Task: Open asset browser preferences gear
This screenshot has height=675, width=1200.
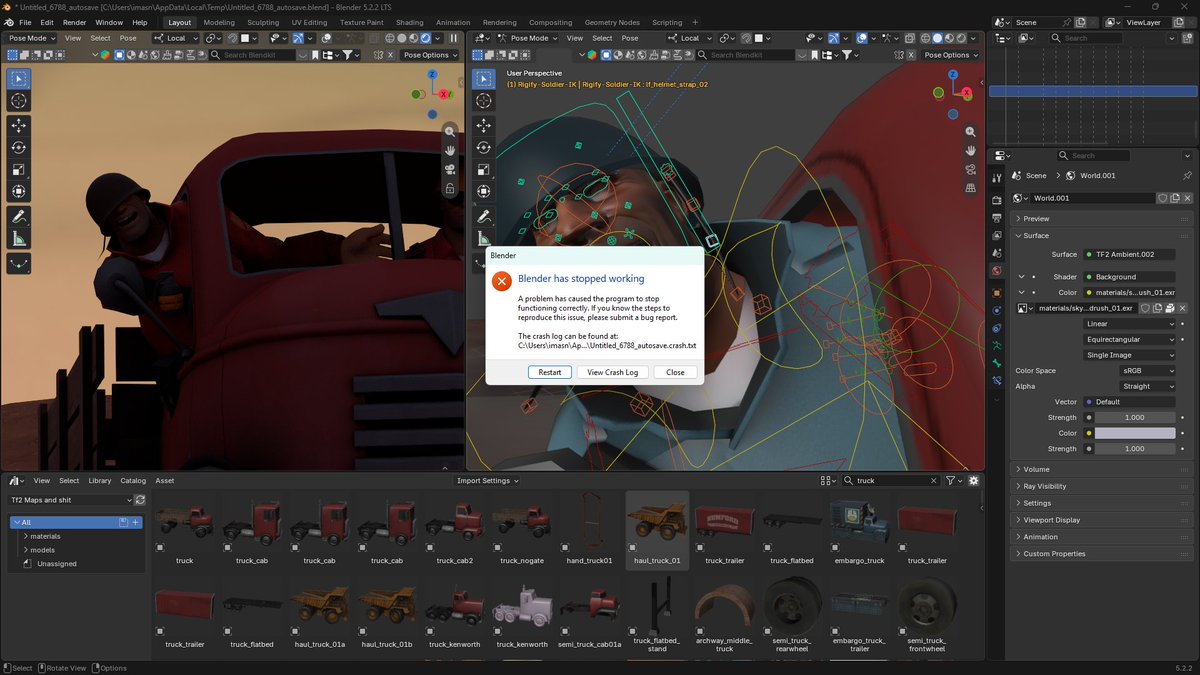Action: (x=973, y=481)
